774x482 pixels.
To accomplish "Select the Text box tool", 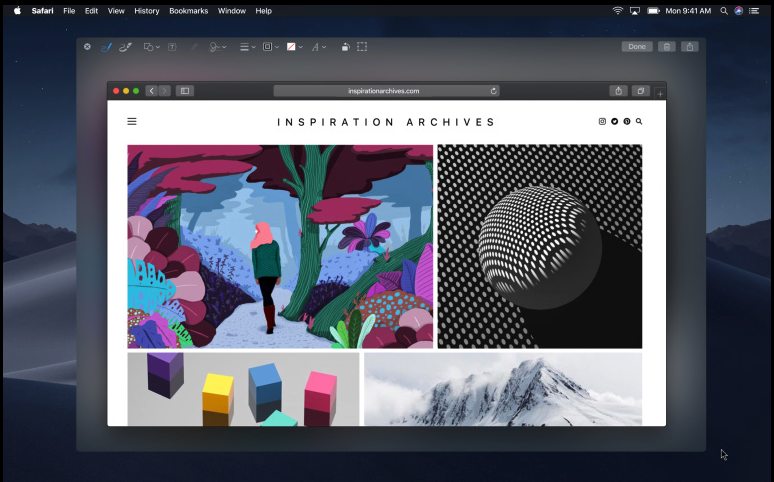I will pyautogui.click(x=172, y=47).
